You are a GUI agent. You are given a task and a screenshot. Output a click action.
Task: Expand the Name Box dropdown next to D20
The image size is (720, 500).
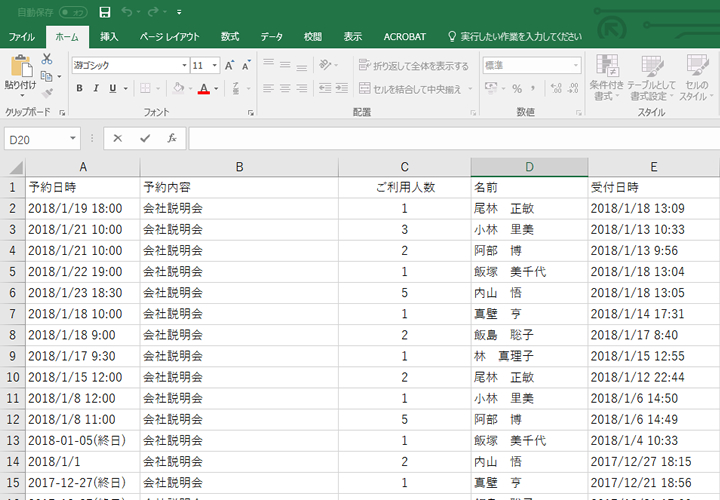[73, 139]
